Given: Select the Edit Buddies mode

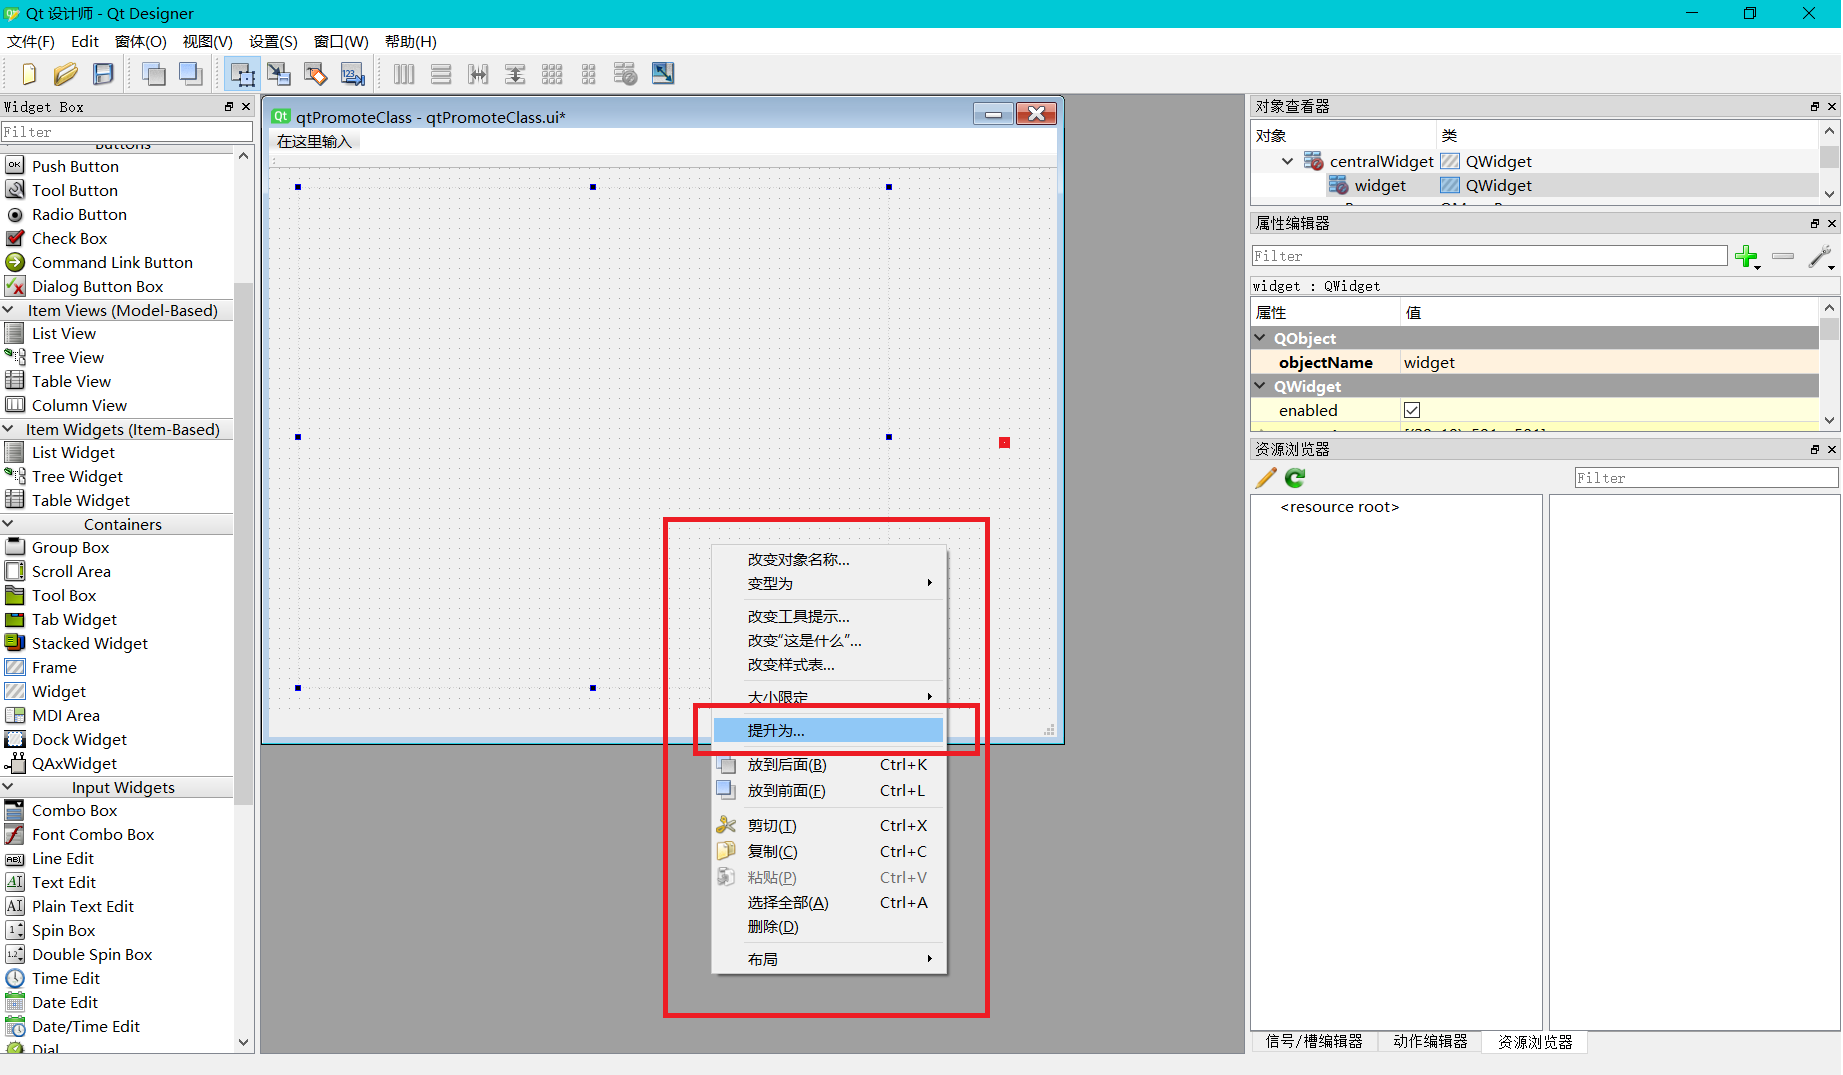Looking at the screenshot, I should click(x=316, y=73).
